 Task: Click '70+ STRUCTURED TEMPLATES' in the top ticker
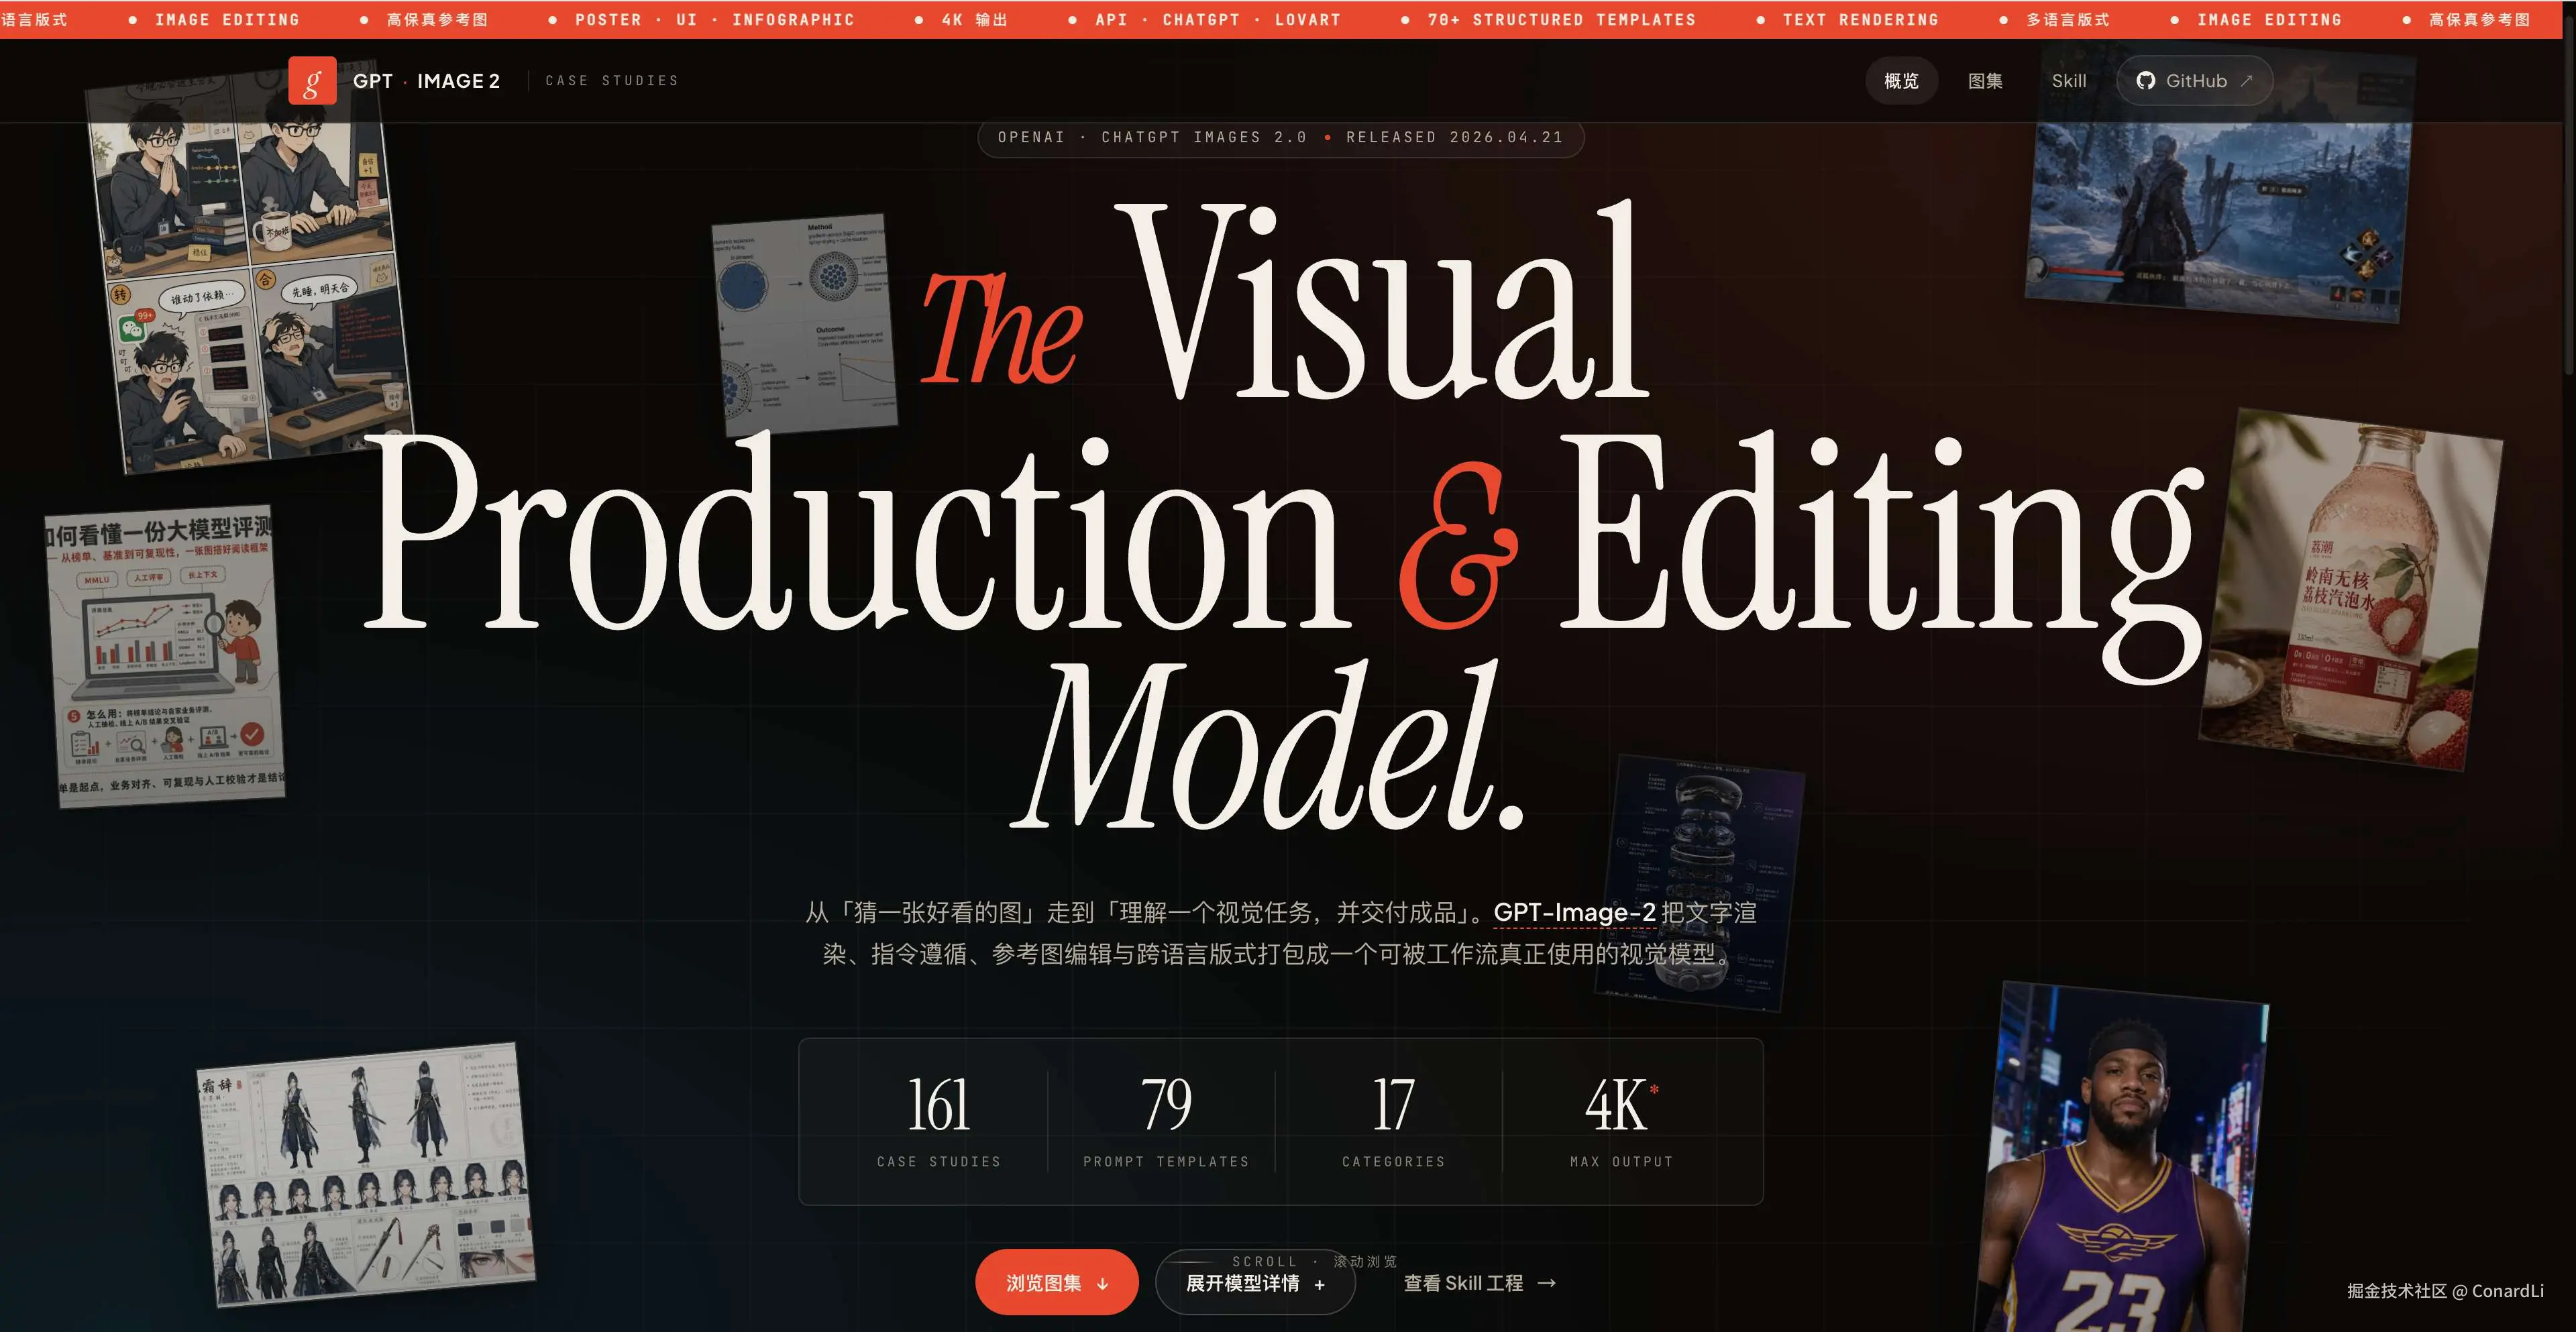pyautogui.click(x=1561, y=18)
